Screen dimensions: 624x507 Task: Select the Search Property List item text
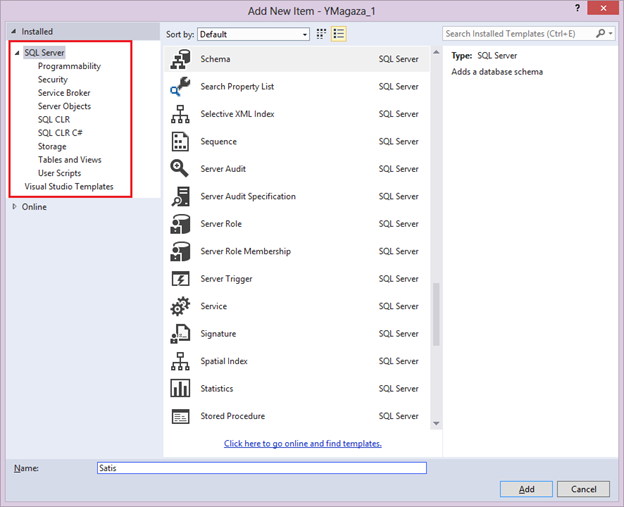(237, 86)
